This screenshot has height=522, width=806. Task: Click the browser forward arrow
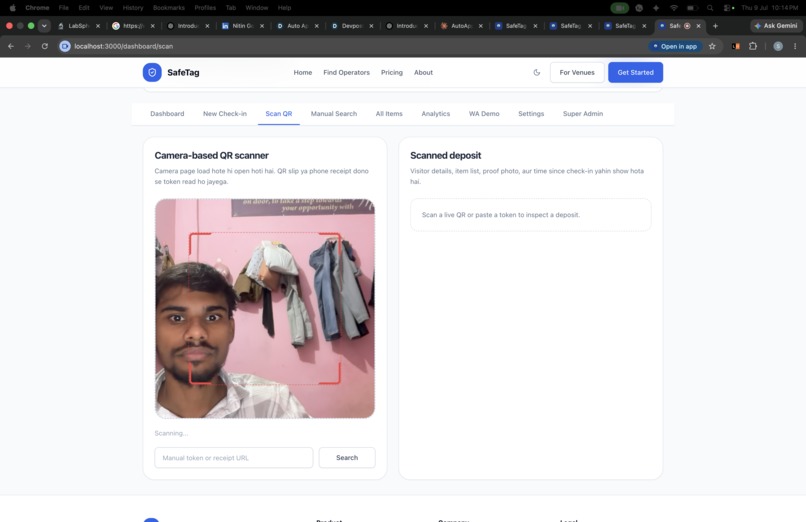click(x=28, y=46)
